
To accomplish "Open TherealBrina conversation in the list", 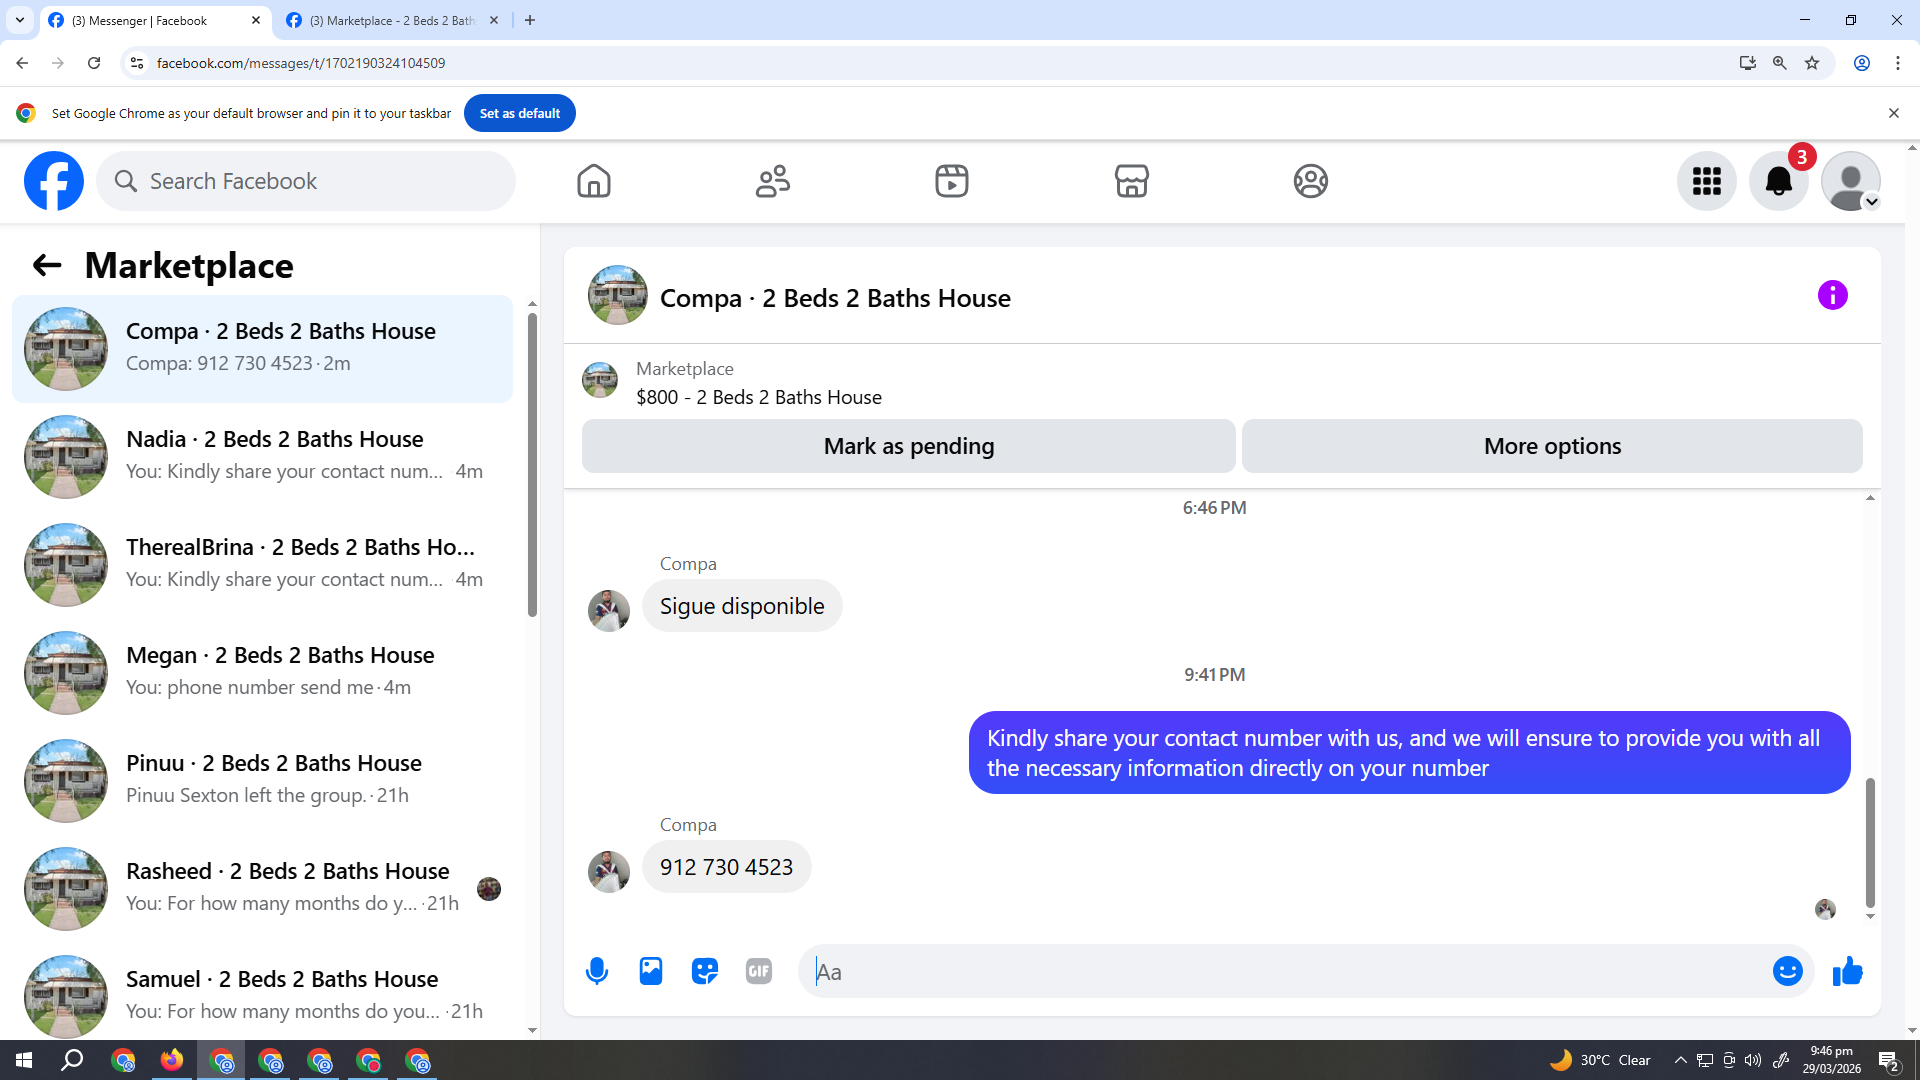I will pyautogui.click(x=262, y=564).
